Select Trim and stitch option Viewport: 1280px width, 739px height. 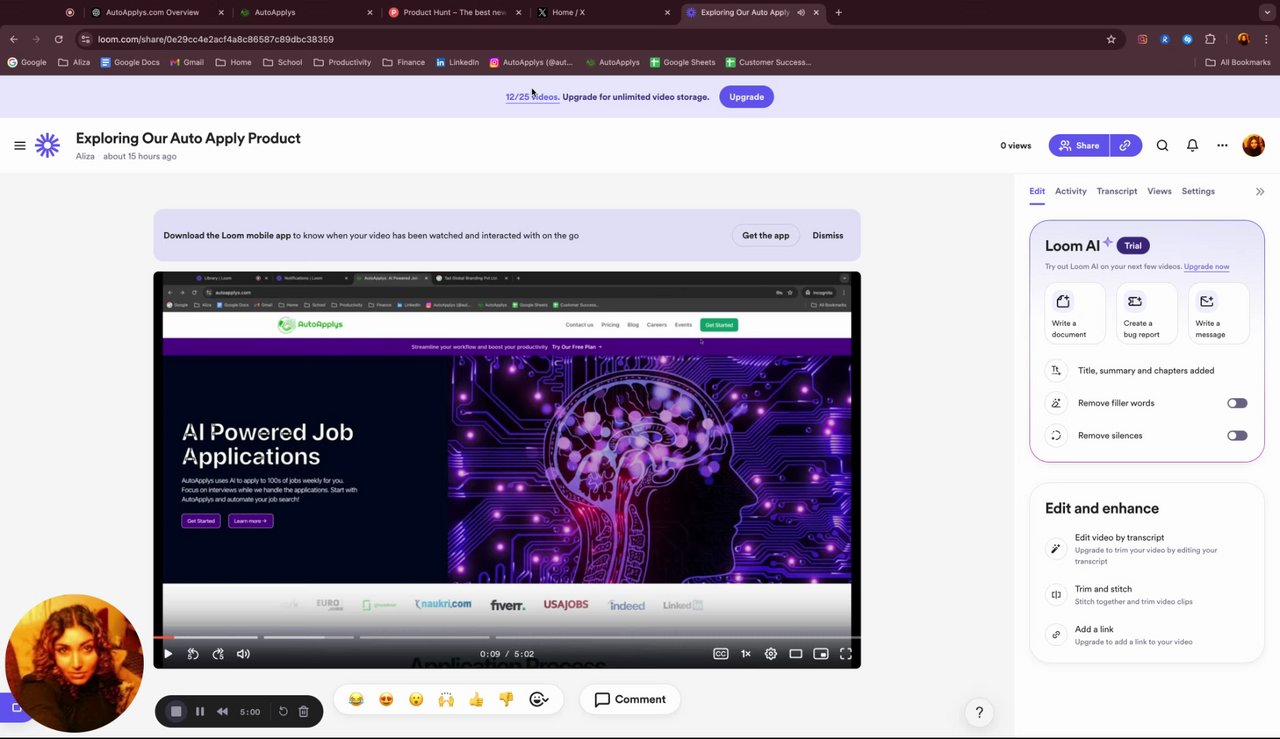click(x=1146, y=595)
